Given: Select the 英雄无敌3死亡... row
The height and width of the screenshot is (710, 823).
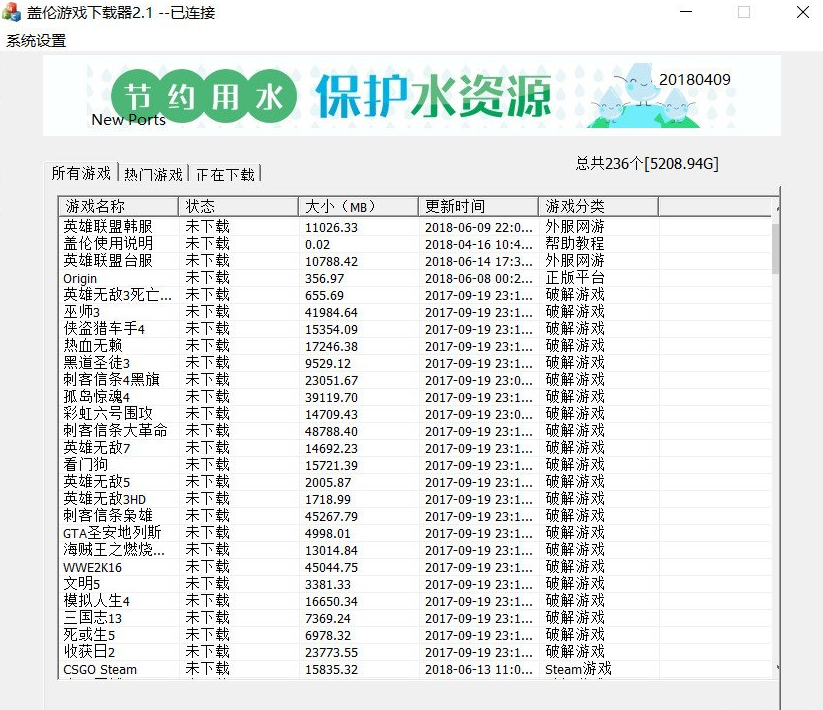Looking at the screenshot, I should pyautogui.click(x=415, y=295).
